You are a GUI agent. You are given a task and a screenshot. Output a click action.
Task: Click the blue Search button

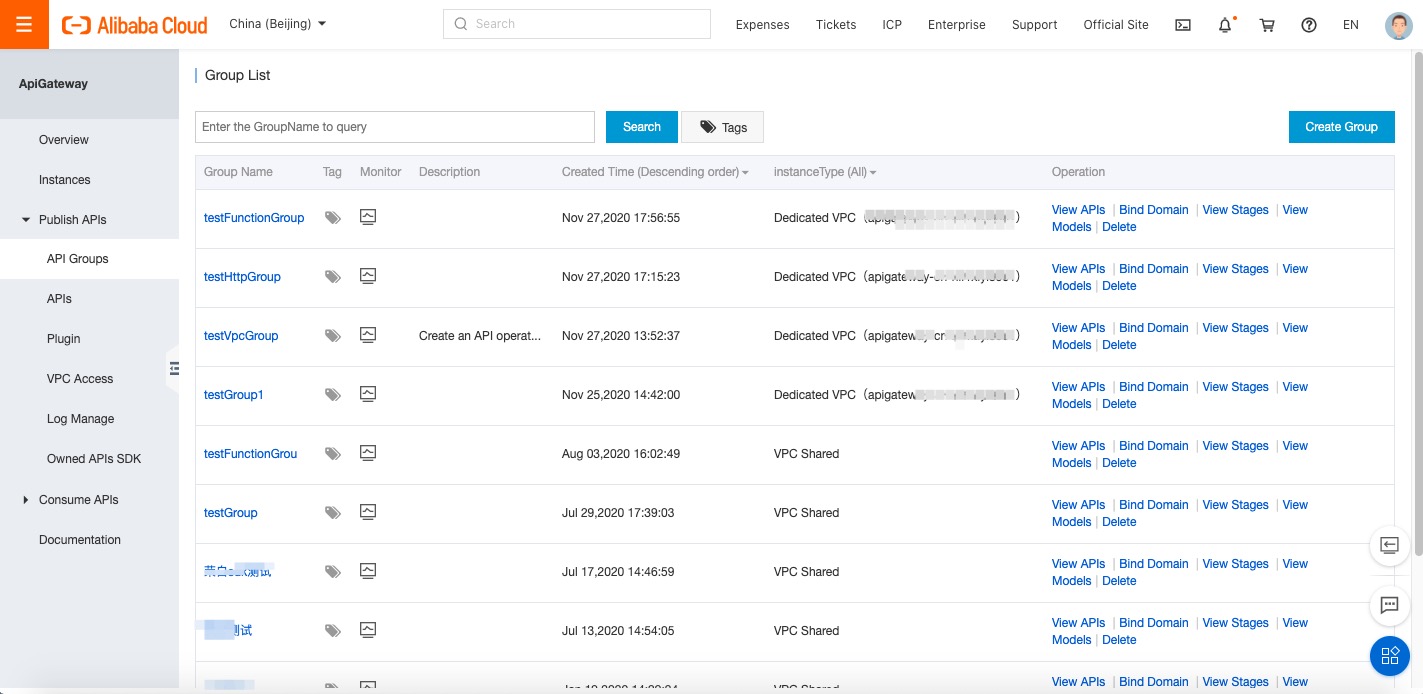tap(642, 127)
